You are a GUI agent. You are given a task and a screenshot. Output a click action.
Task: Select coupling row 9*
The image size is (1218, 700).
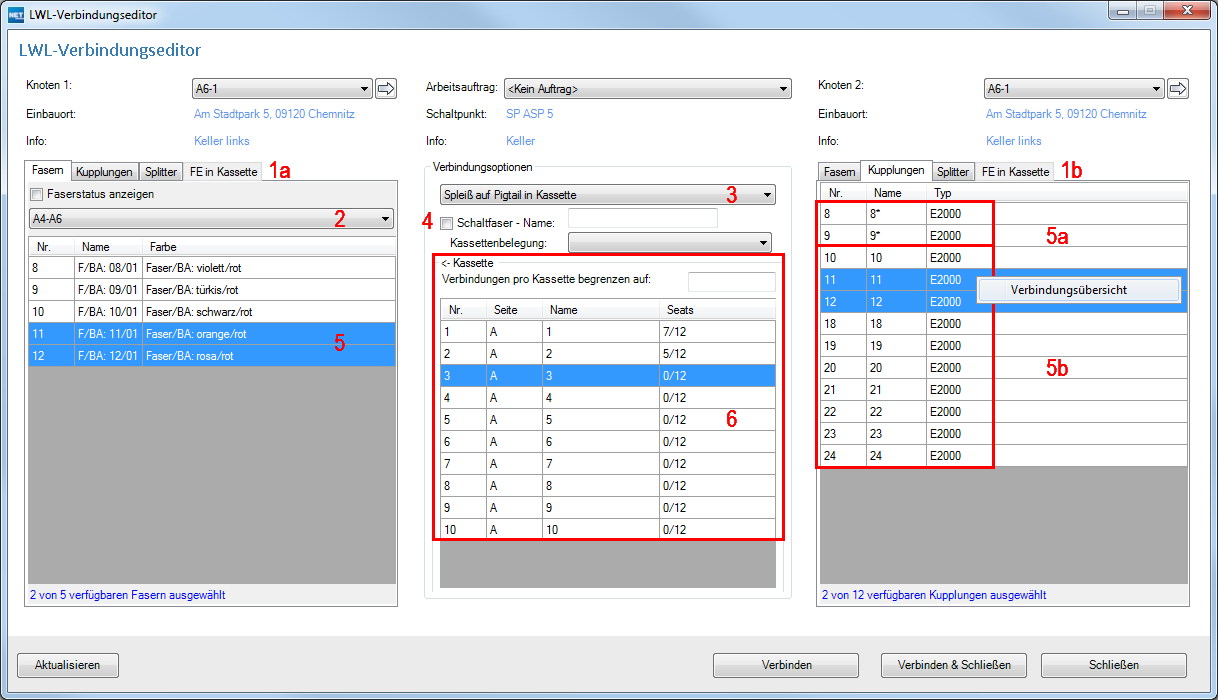pos(1004,236)
